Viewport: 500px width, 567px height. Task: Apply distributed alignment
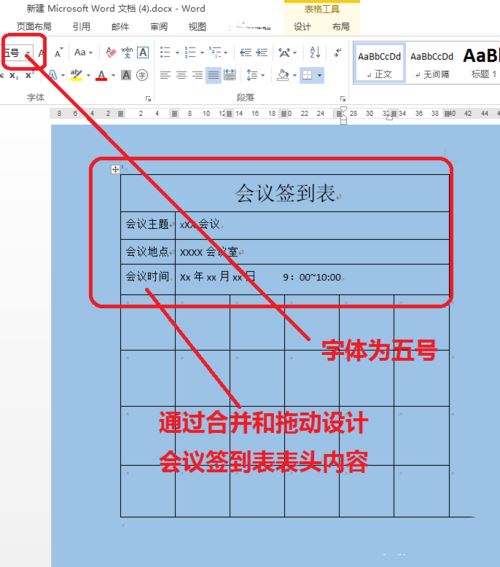230,75
